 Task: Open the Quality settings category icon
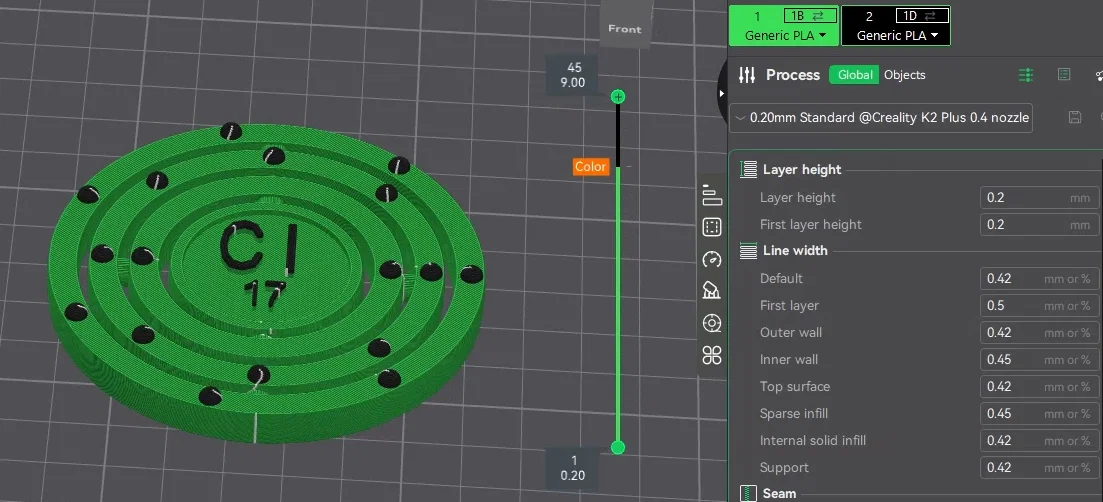[x=712, y=195]
